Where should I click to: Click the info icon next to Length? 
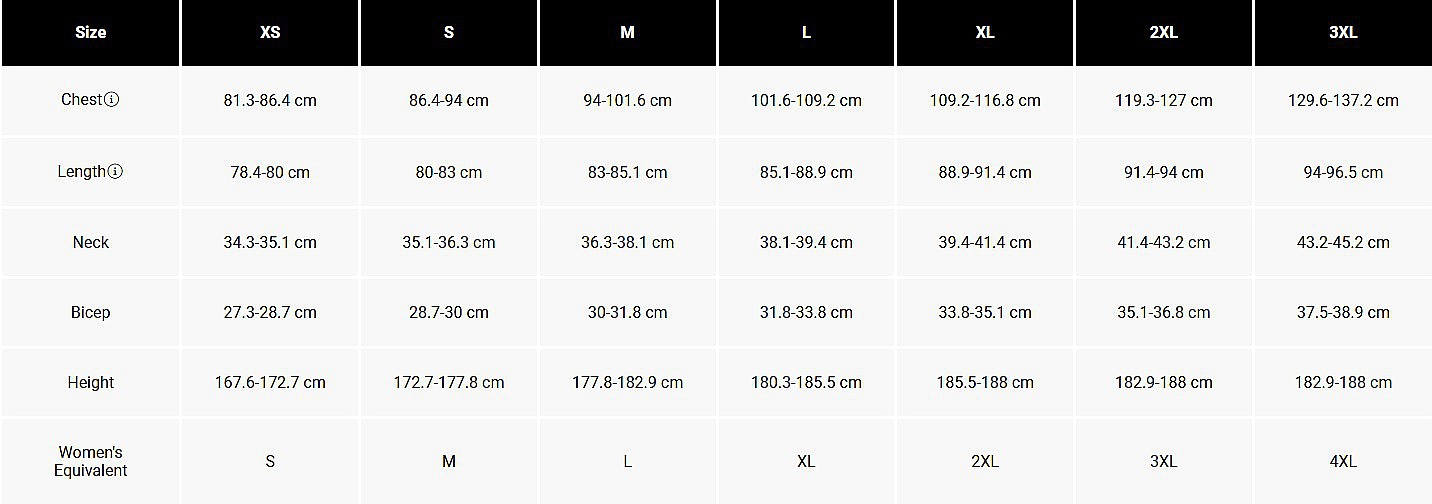coord(115,172)
